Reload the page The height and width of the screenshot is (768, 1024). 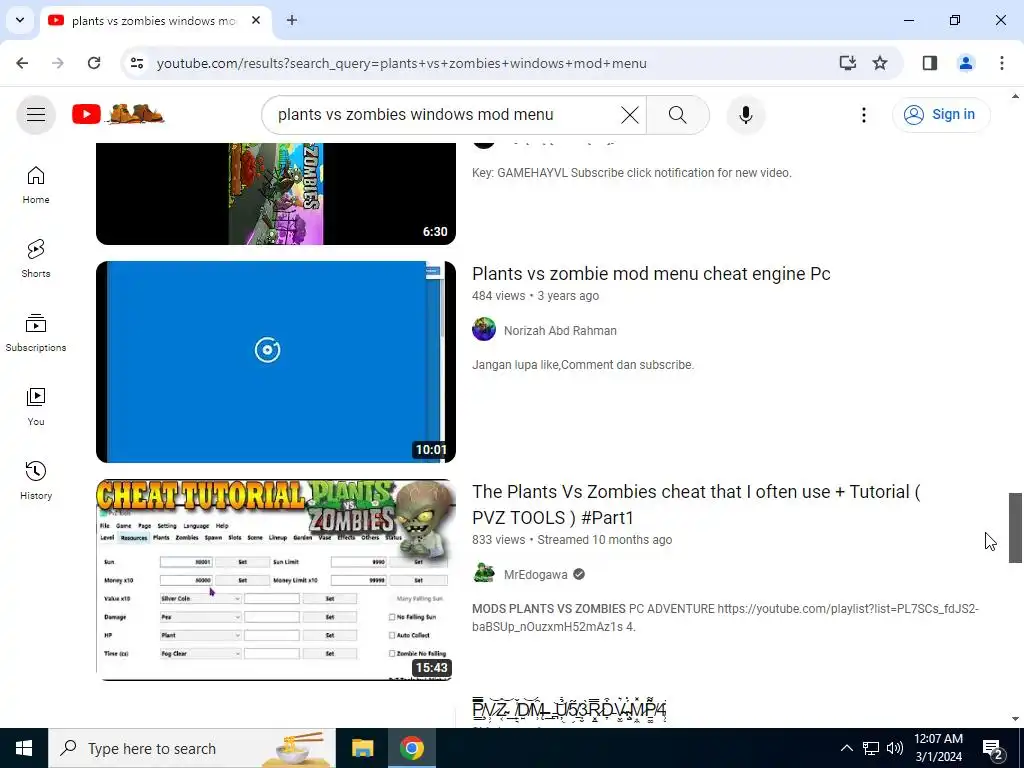click(x=94, y=63)
